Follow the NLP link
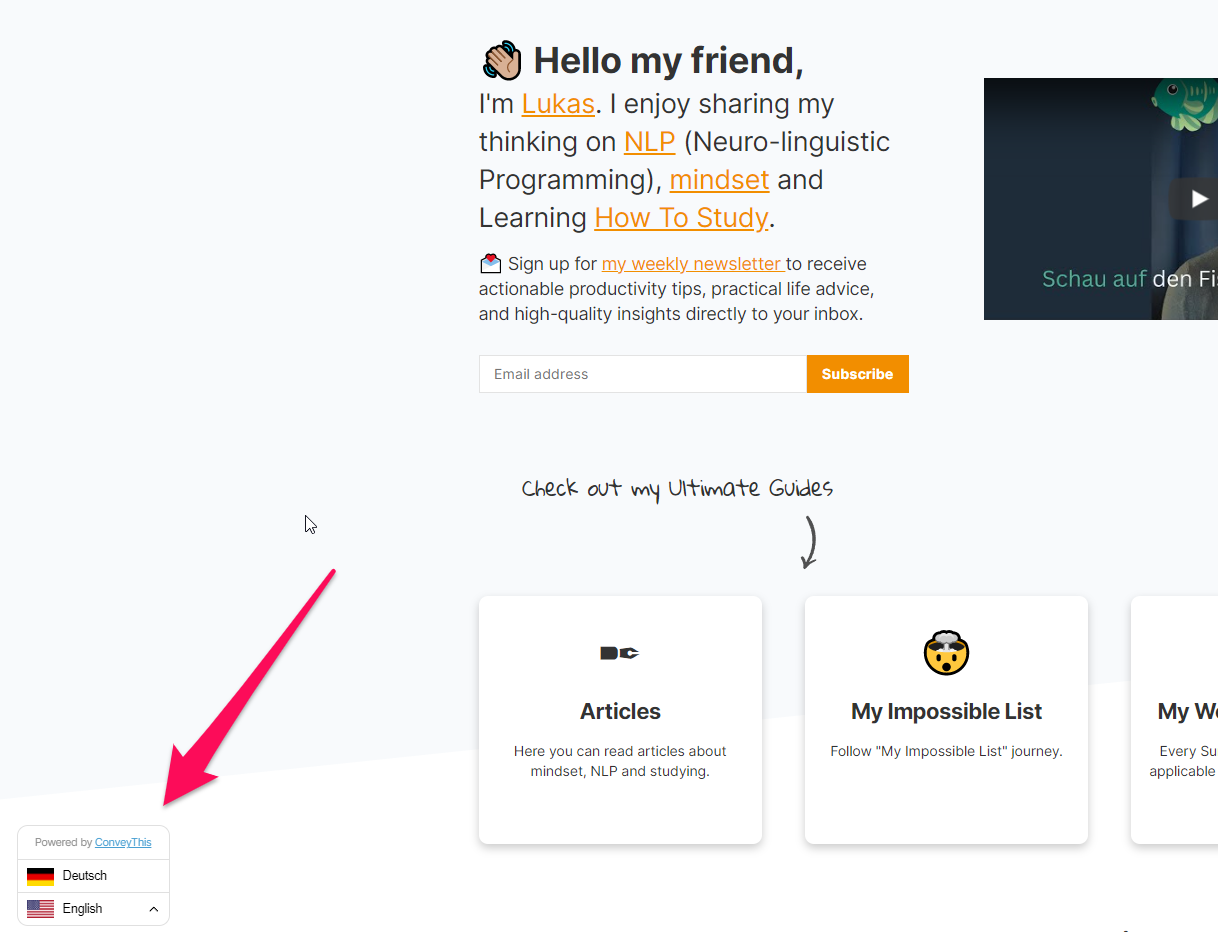 [650, 142]
